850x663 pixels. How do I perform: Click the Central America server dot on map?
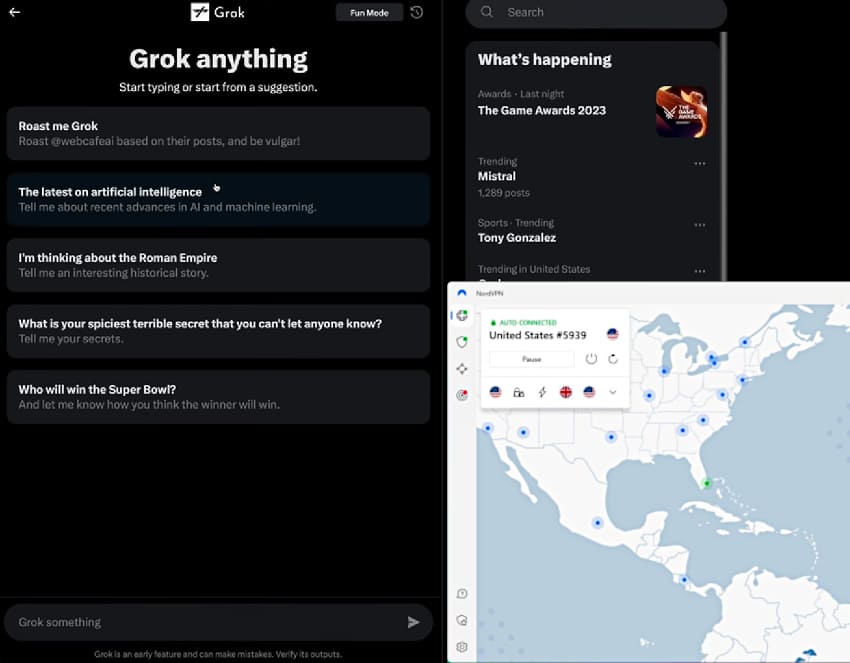pos(684,580)
